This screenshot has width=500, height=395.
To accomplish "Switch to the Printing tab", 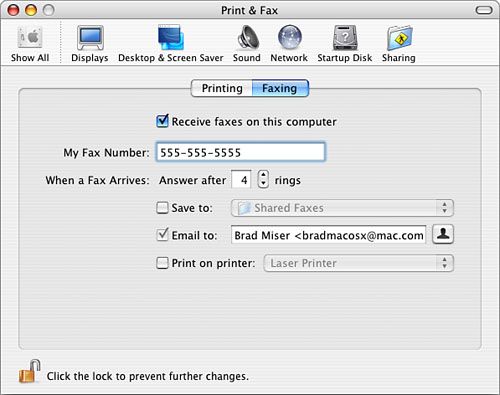I will 222,88.
